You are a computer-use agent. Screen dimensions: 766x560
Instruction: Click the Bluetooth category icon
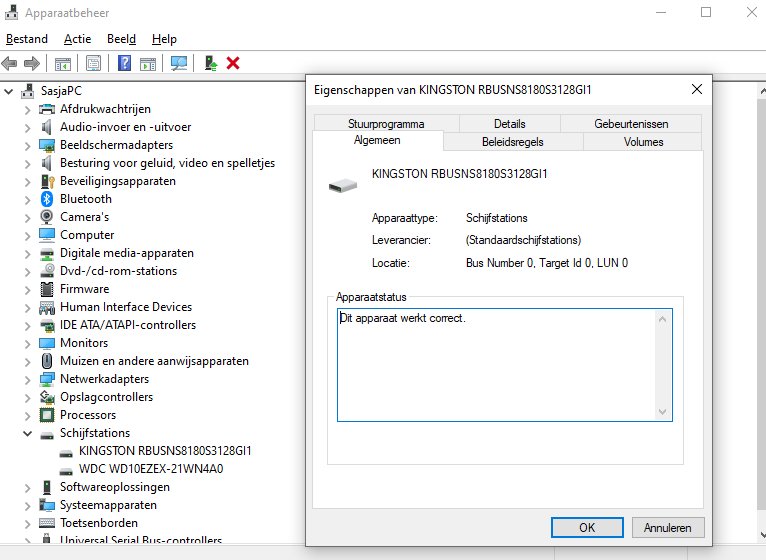click(x=47, y=199)
